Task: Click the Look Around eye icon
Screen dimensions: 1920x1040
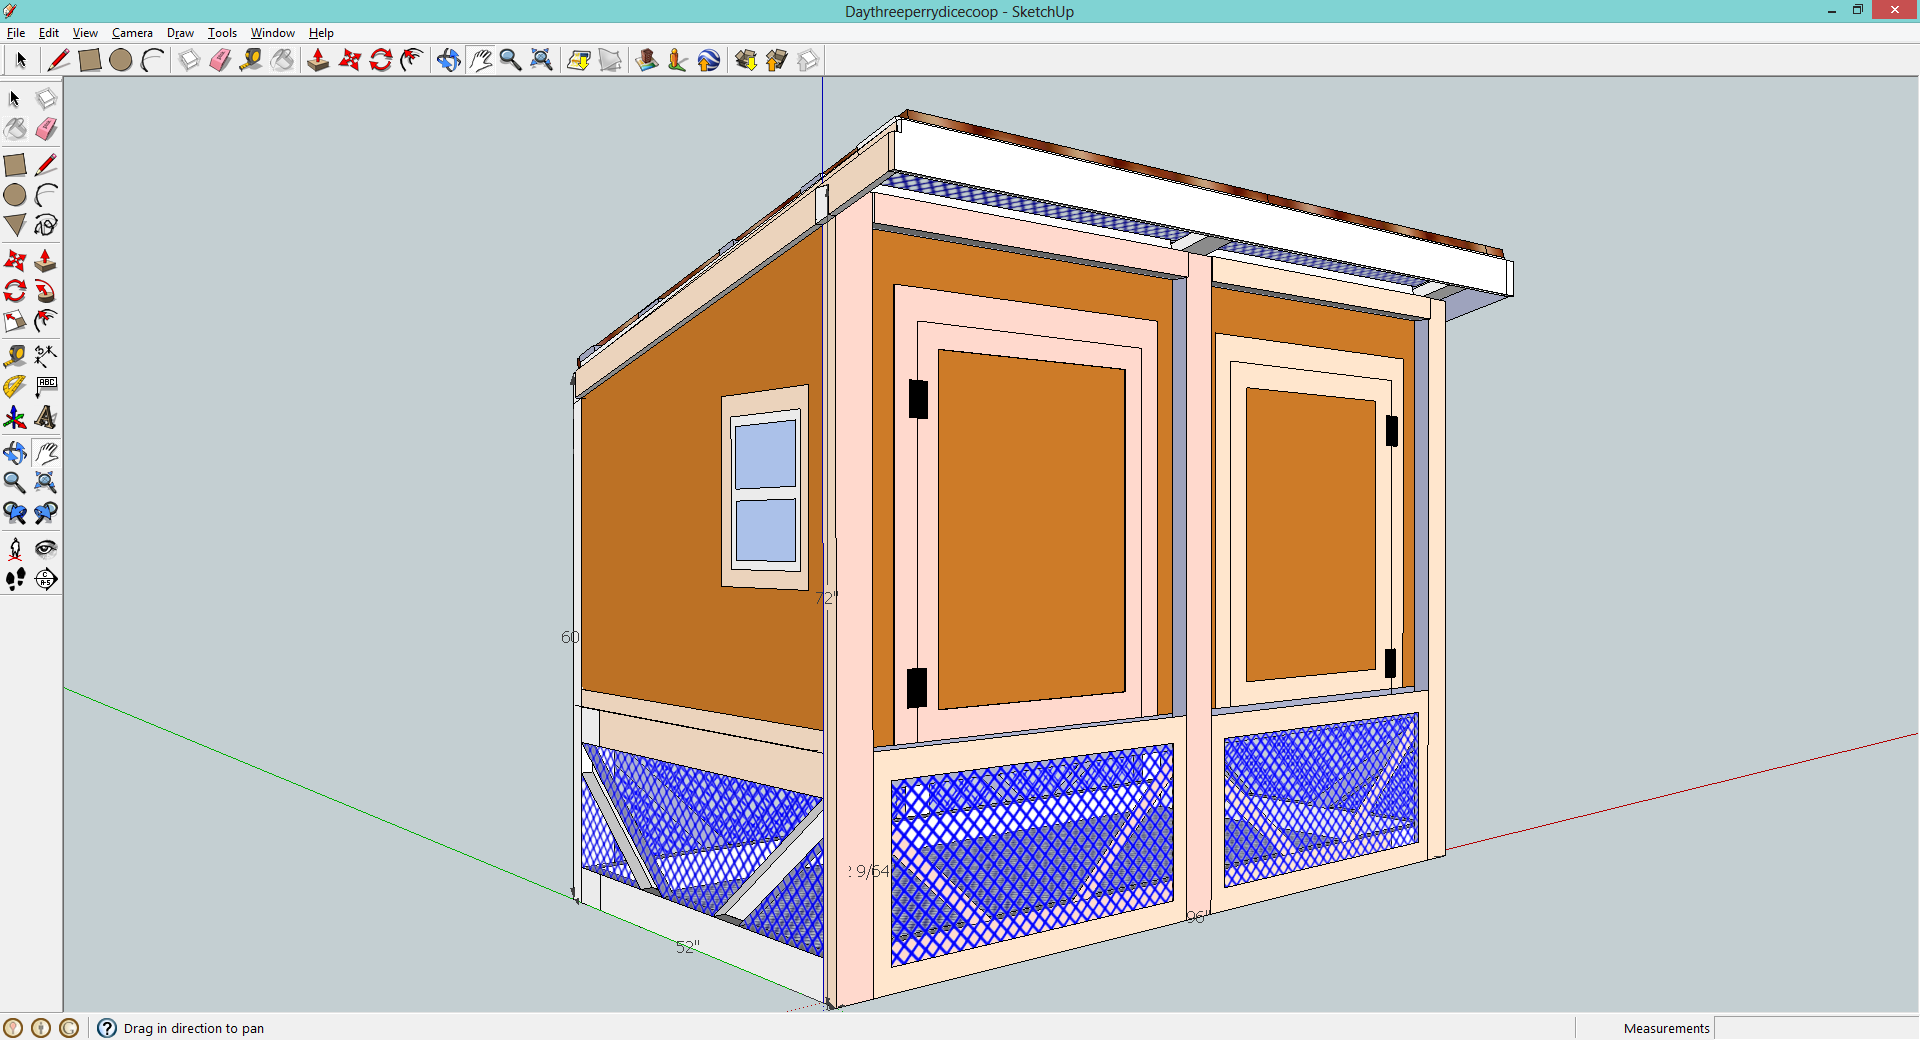Action: click(x=46, y=548)
